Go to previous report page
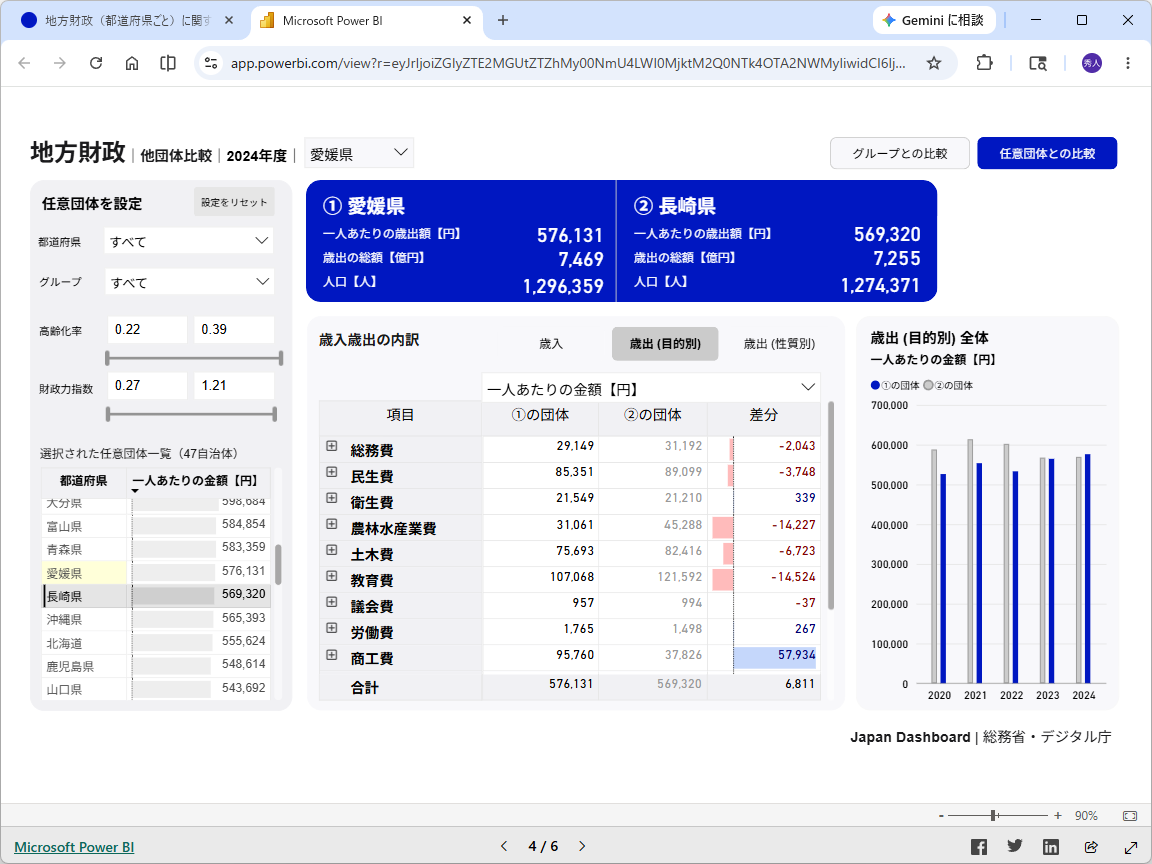Image resolution: width=1152 pixels, height=864 pixels. point(504,846)
